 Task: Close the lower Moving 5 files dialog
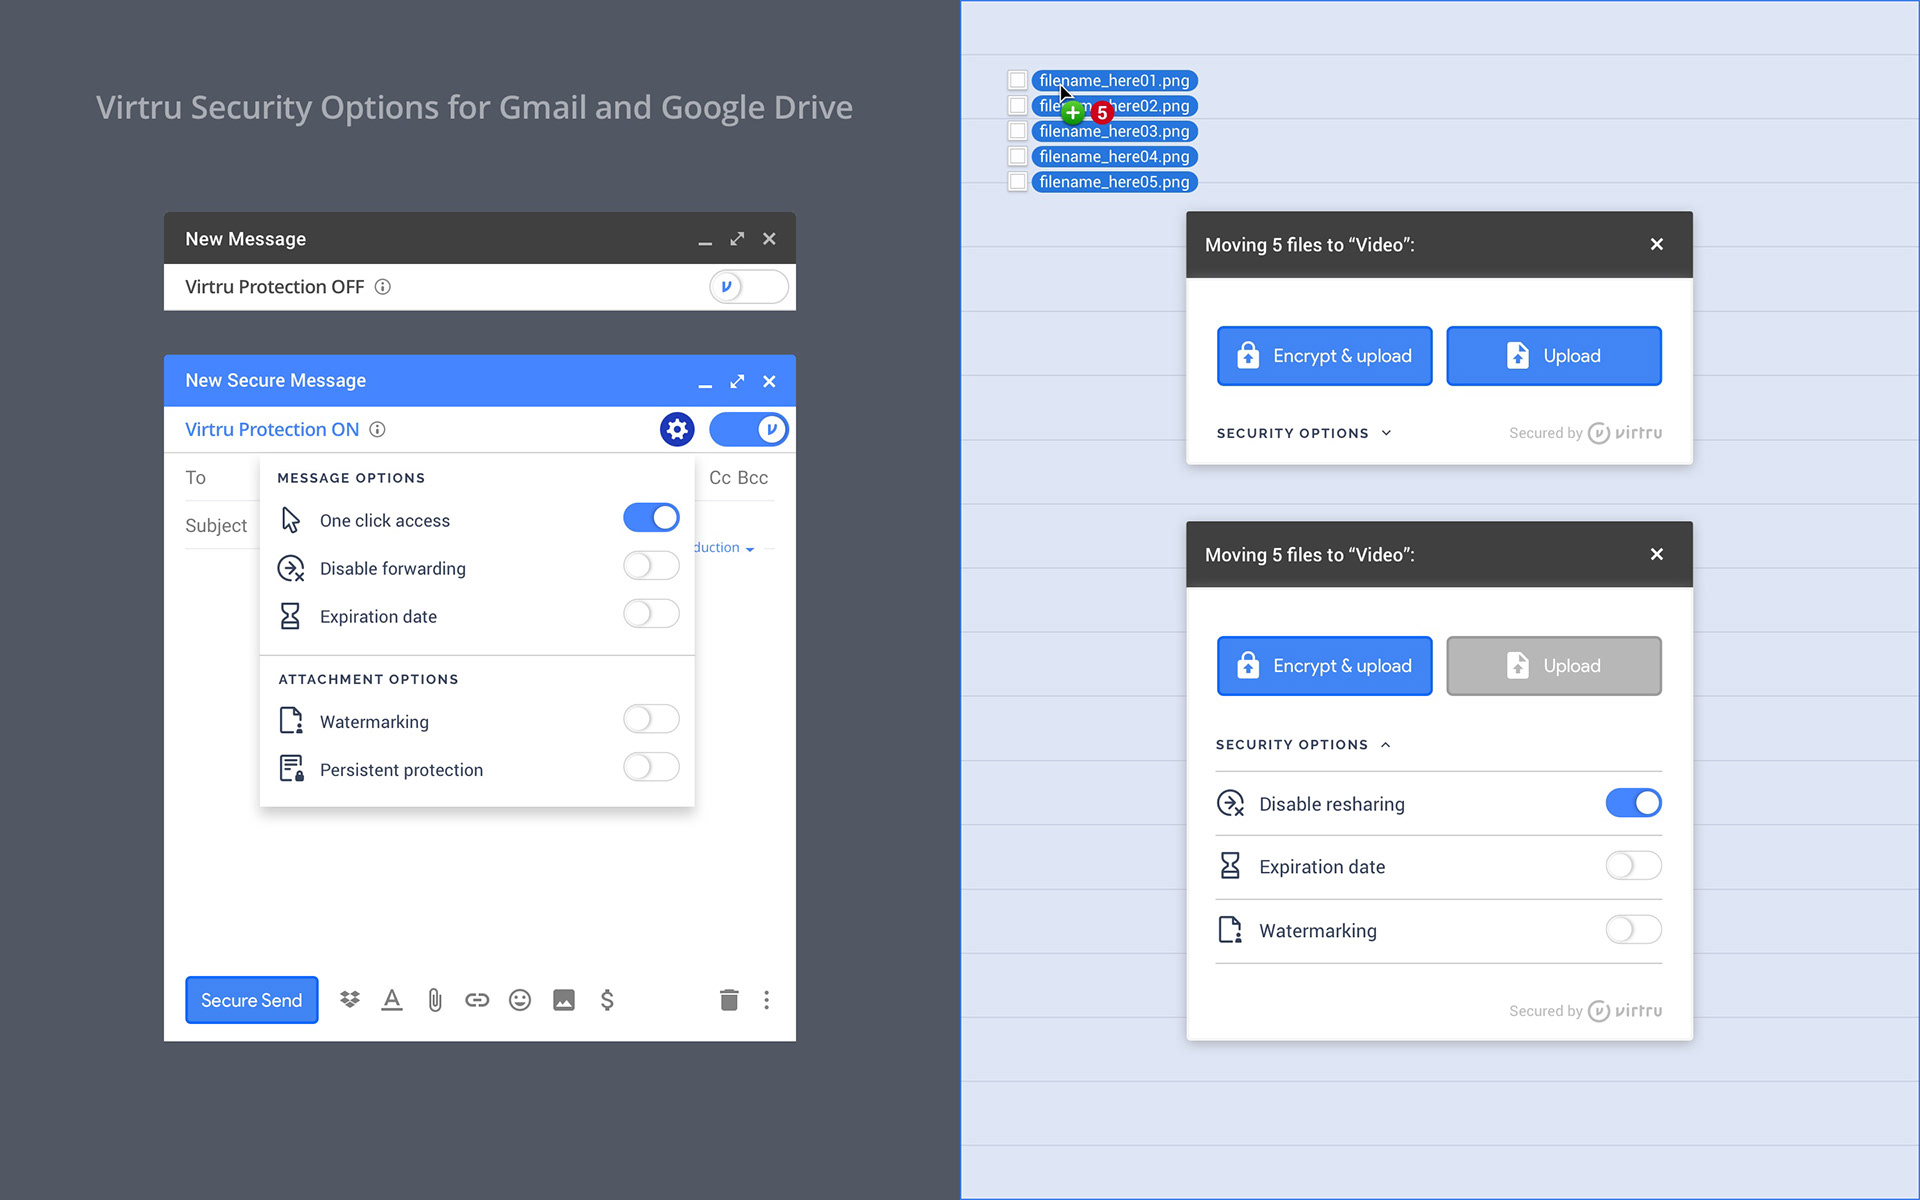pyautogui.click(x=1657, y=554)
